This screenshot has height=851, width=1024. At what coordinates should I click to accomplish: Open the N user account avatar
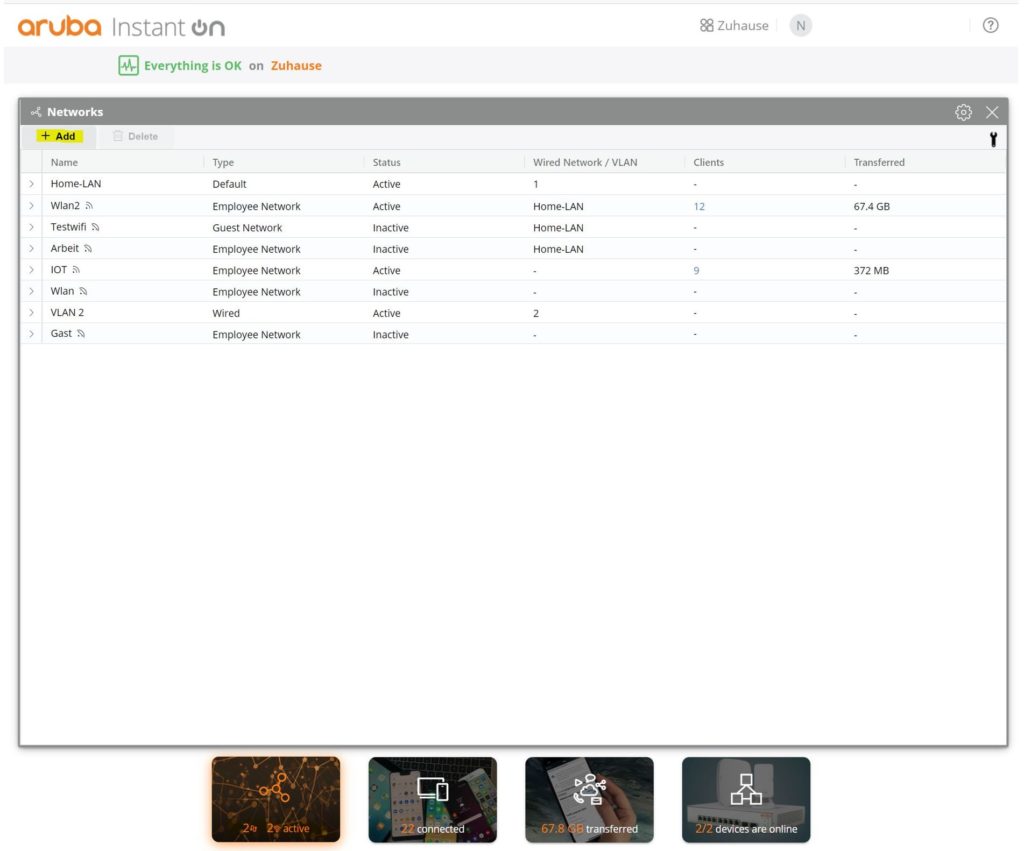801,25
